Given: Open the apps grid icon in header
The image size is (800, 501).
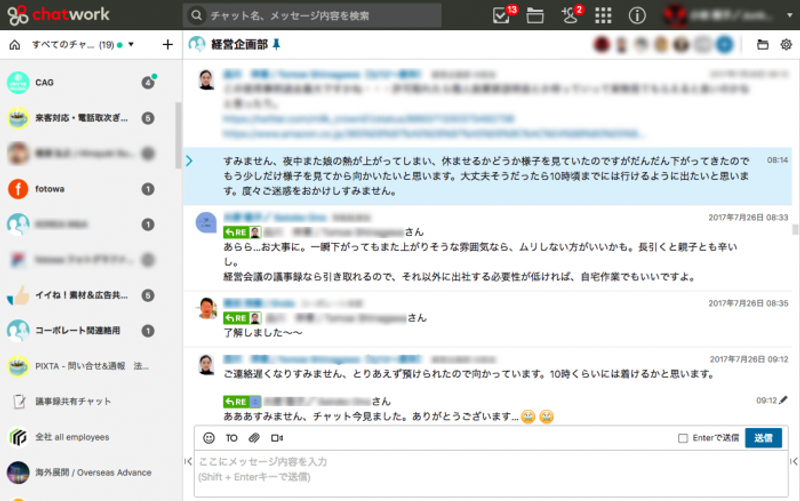Looking at the screenshot, I should point(603,15).
